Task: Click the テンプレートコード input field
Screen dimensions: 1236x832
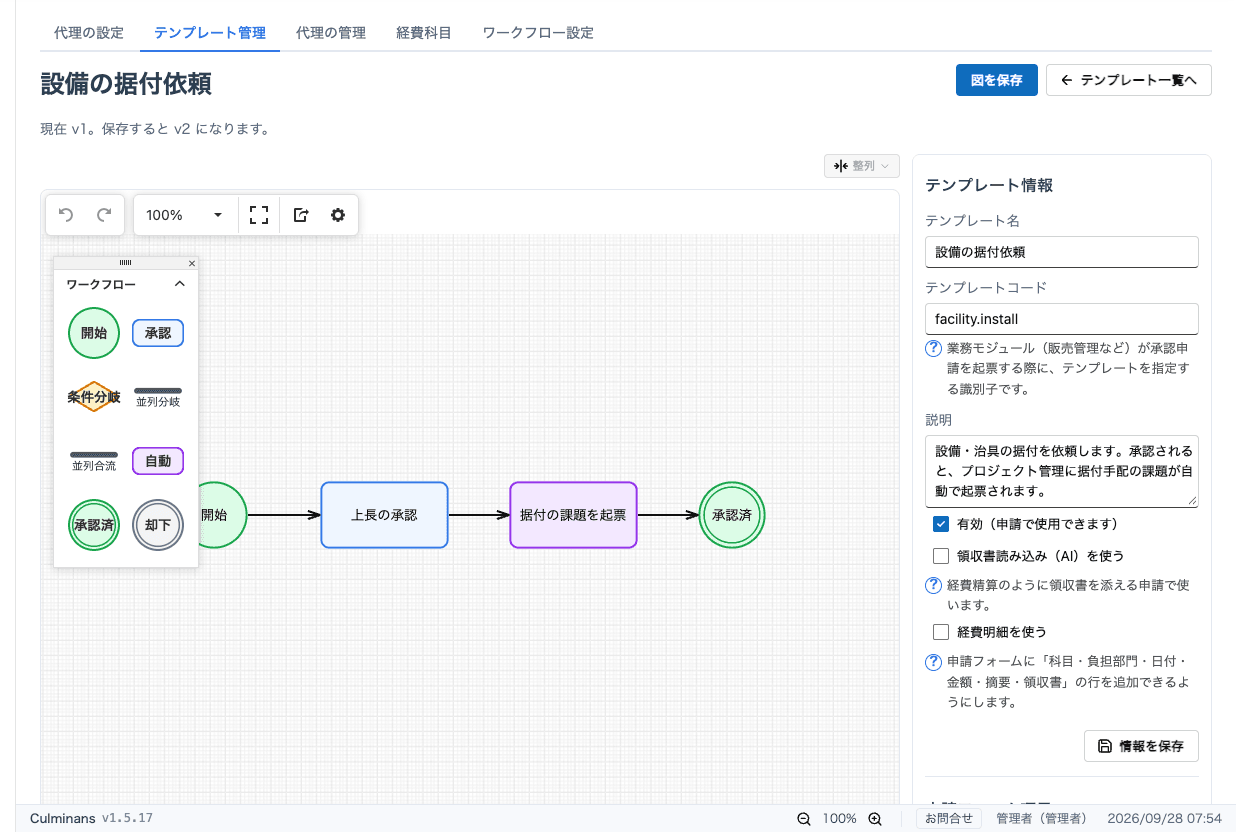Action: [1062, 319]
